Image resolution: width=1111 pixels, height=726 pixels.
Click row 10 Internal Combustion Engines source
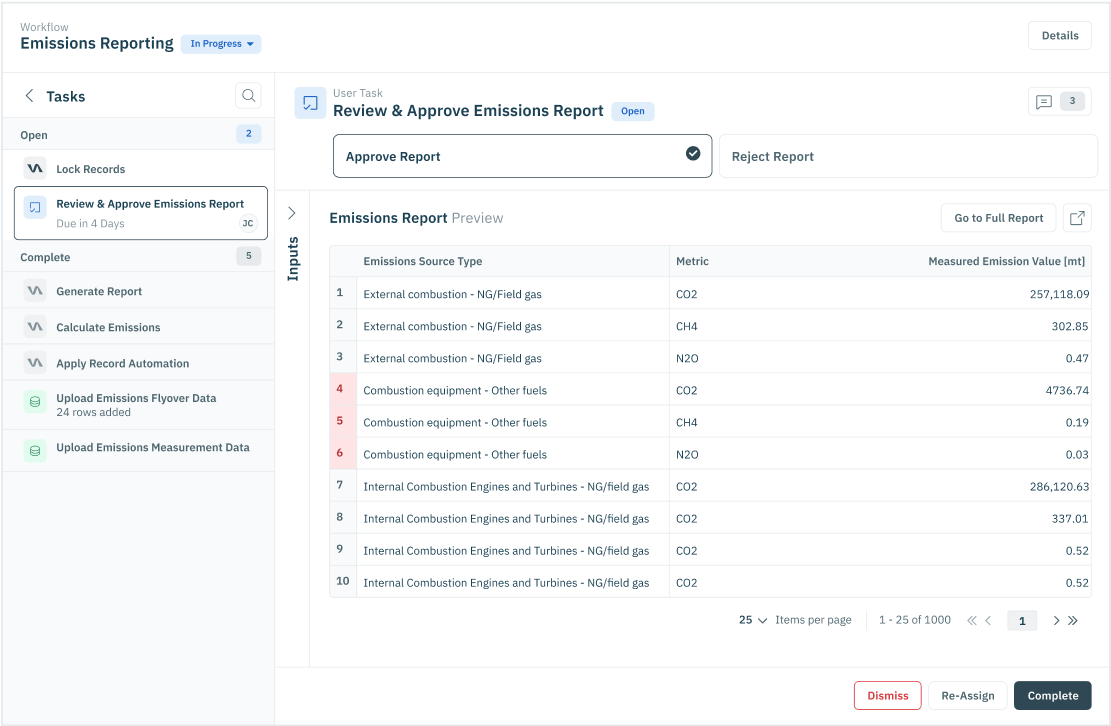pyautogui.click(x=506, y=583)
